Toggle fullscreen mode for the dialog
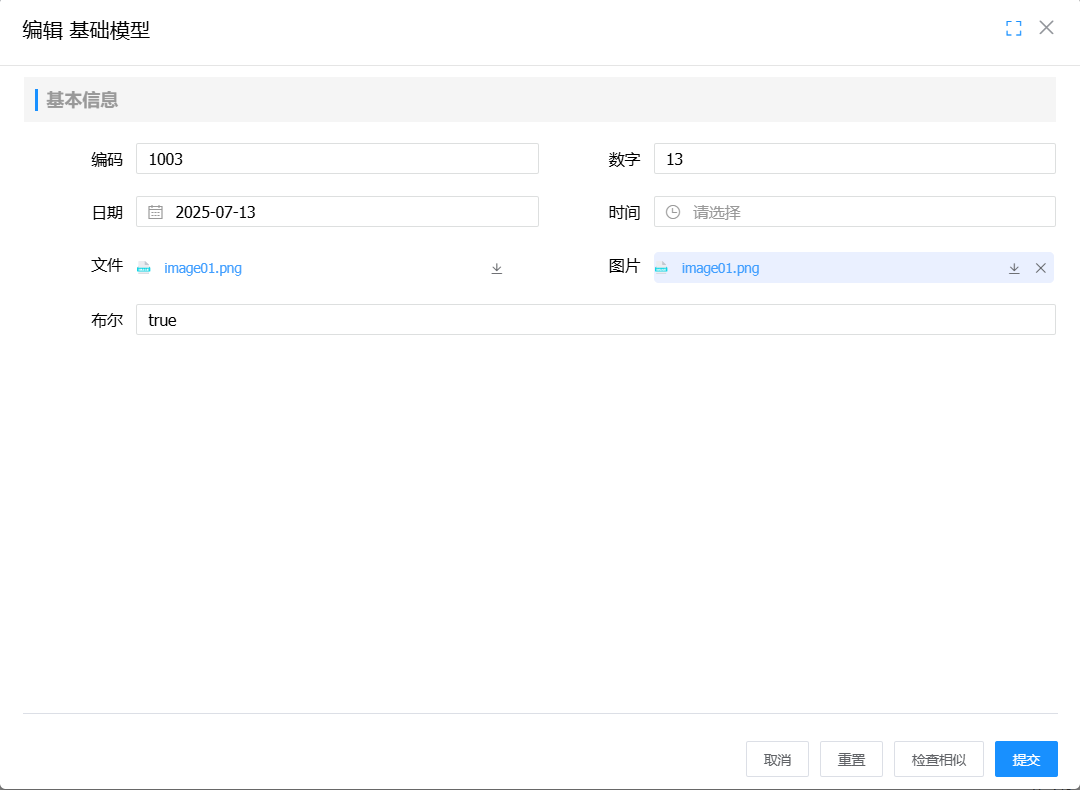 [1013, 28]
